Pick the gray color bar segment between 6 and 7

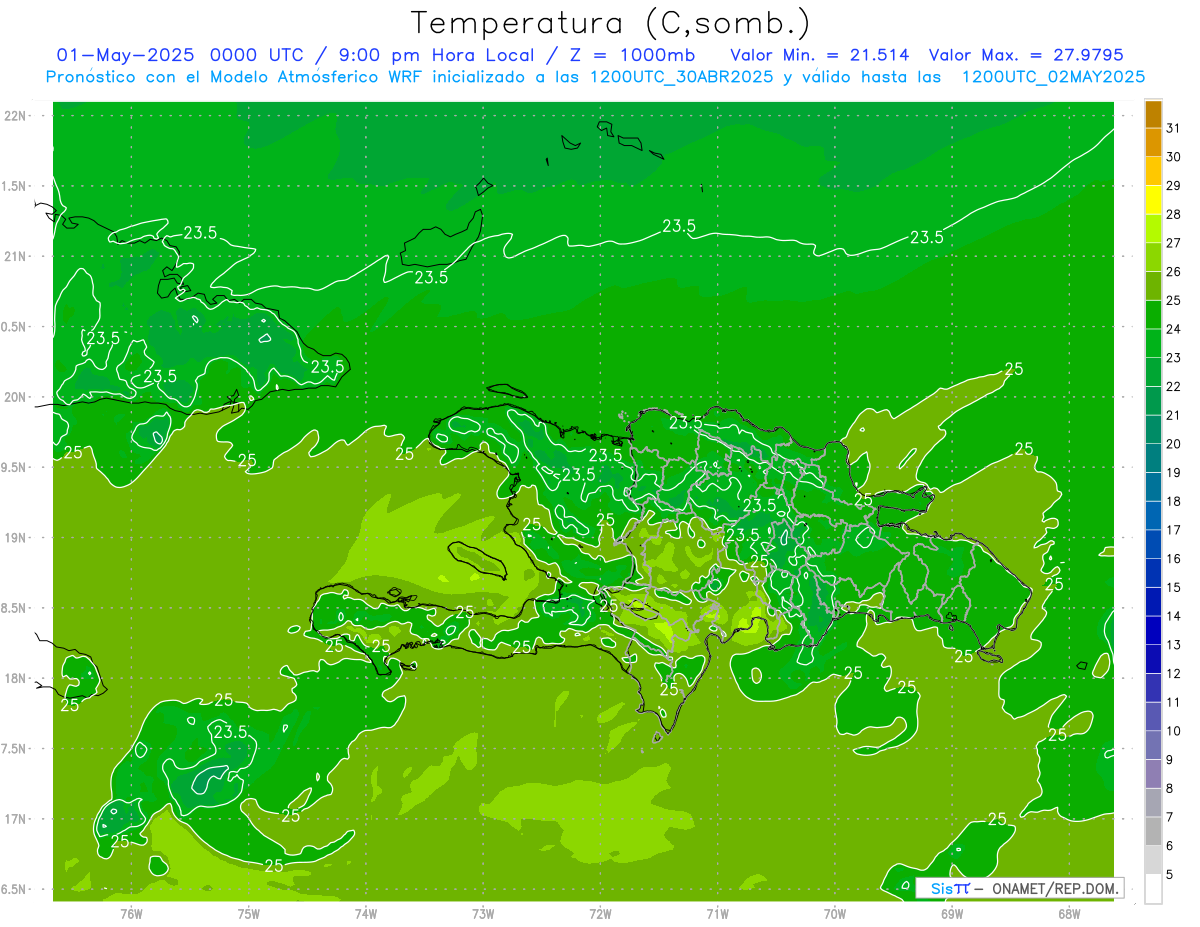point(1153,831)
